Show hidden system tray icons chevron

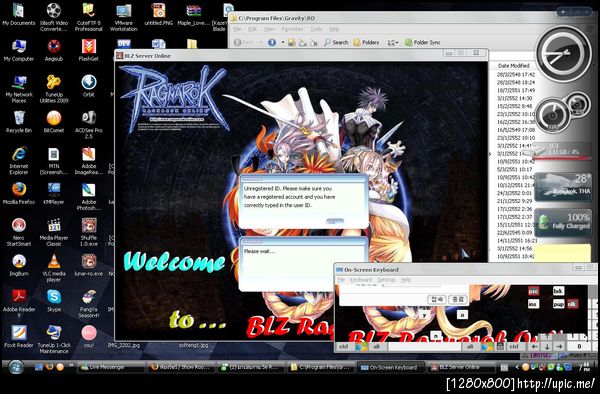[x=517, y=367]
